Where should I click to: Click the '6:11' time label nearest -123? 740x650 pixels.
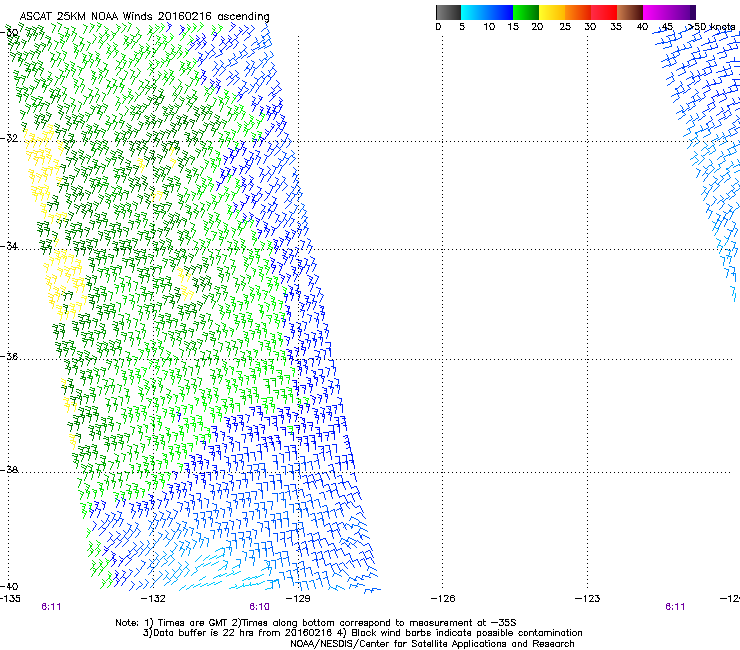pos(675,607)
